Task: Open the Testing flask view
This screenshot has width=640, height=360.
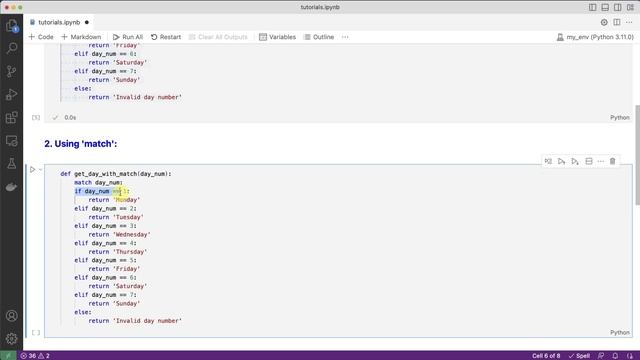Action: [11, 164]
